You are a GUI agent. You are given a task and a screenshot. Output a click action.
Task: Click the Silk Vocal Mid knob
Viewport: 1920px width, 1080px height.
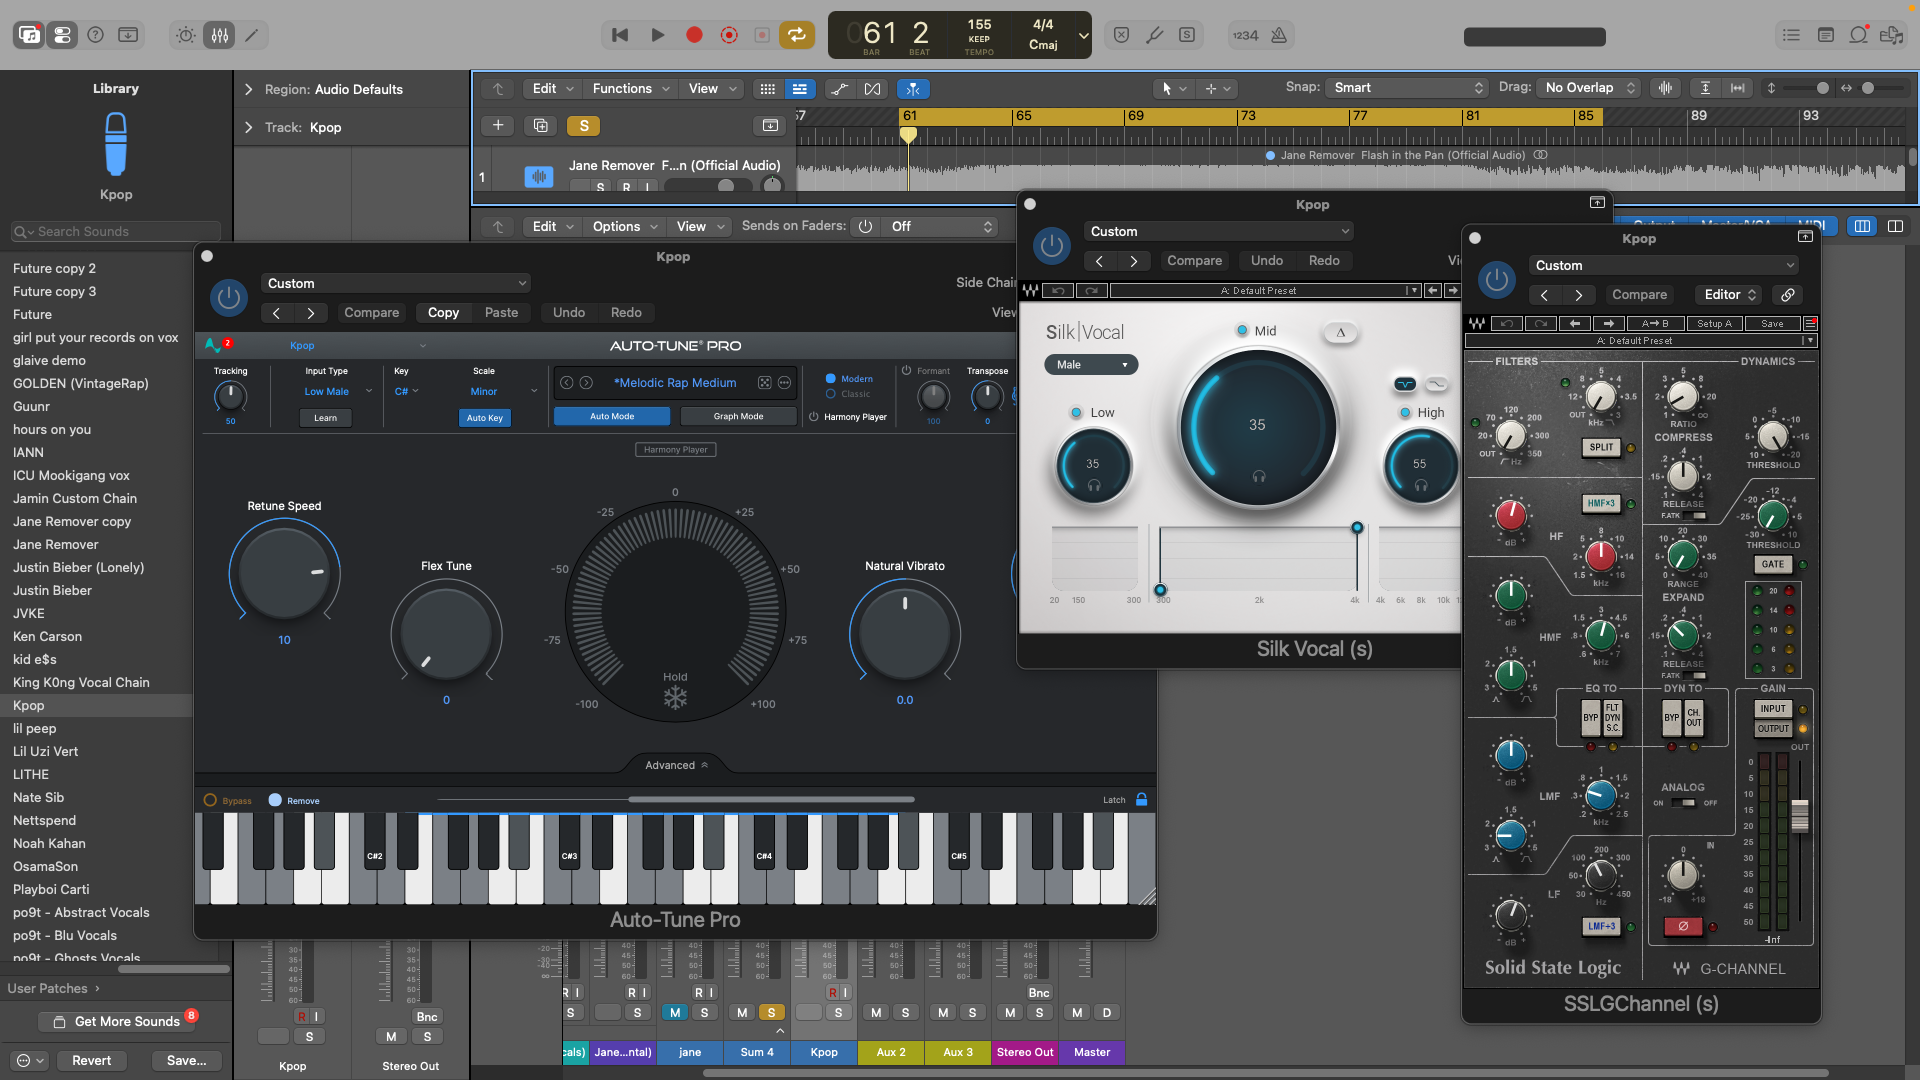point(1257,425)
